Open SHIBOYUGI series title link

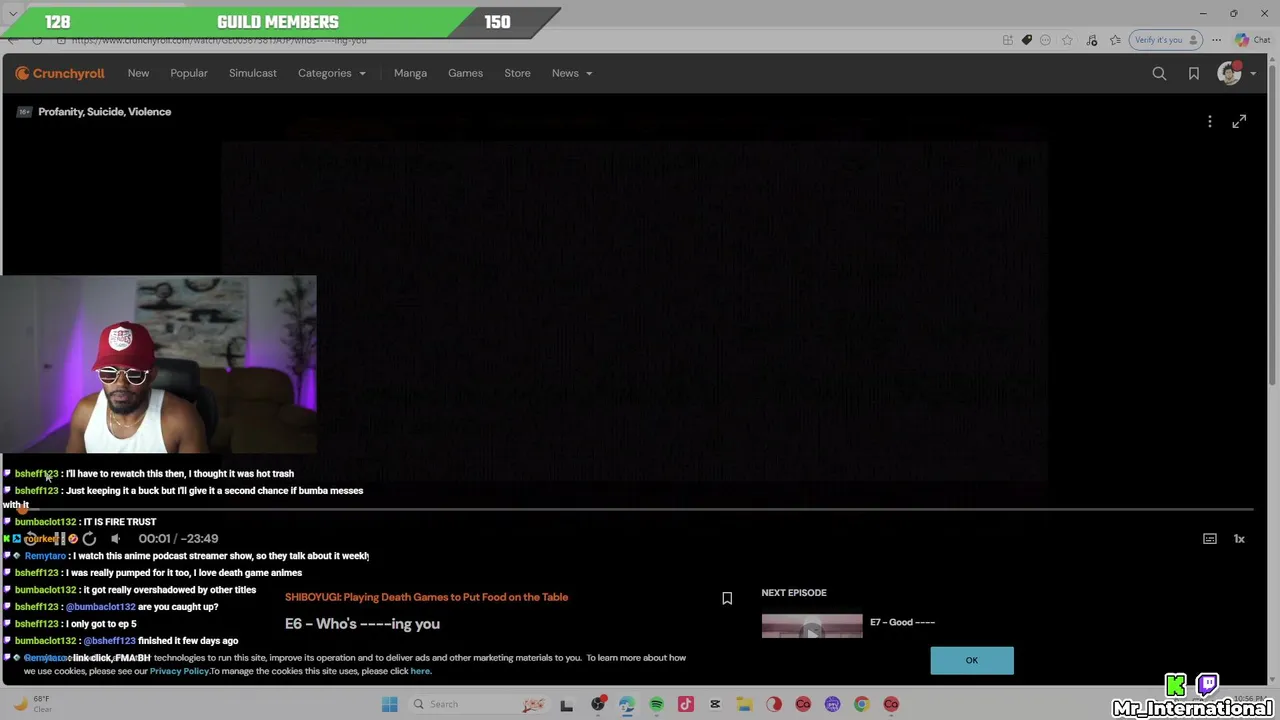426,597
